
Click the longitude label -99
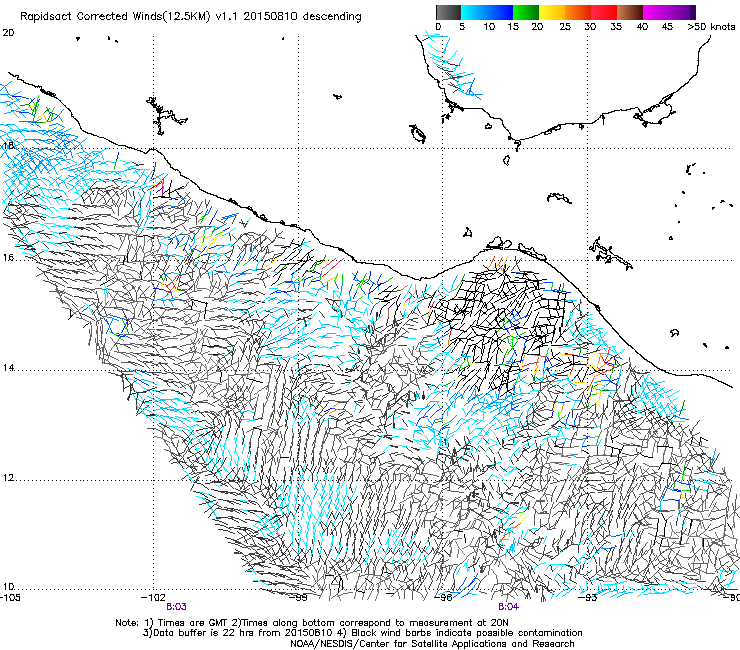point(300,598)
